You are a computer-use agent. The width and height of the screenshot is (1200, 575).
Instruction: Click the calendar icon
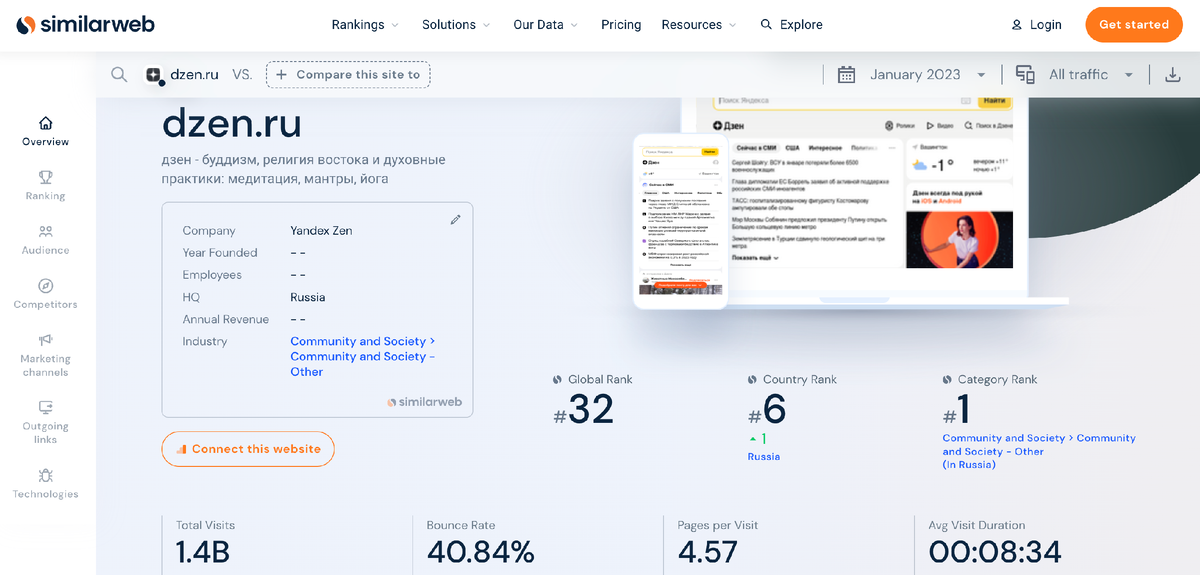coord(846,75)
